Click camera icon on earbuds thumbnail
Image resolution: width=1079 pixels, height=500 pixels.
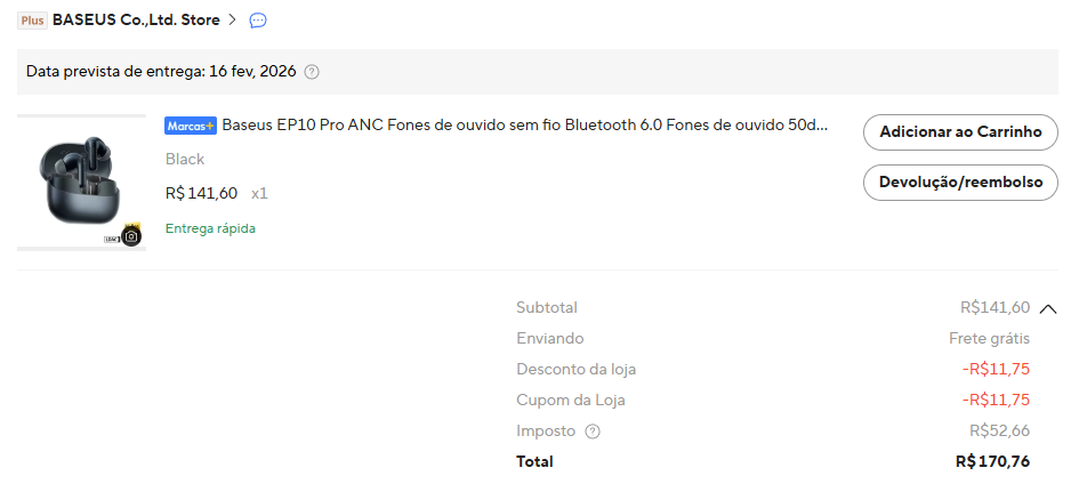(x=131, y=237)
